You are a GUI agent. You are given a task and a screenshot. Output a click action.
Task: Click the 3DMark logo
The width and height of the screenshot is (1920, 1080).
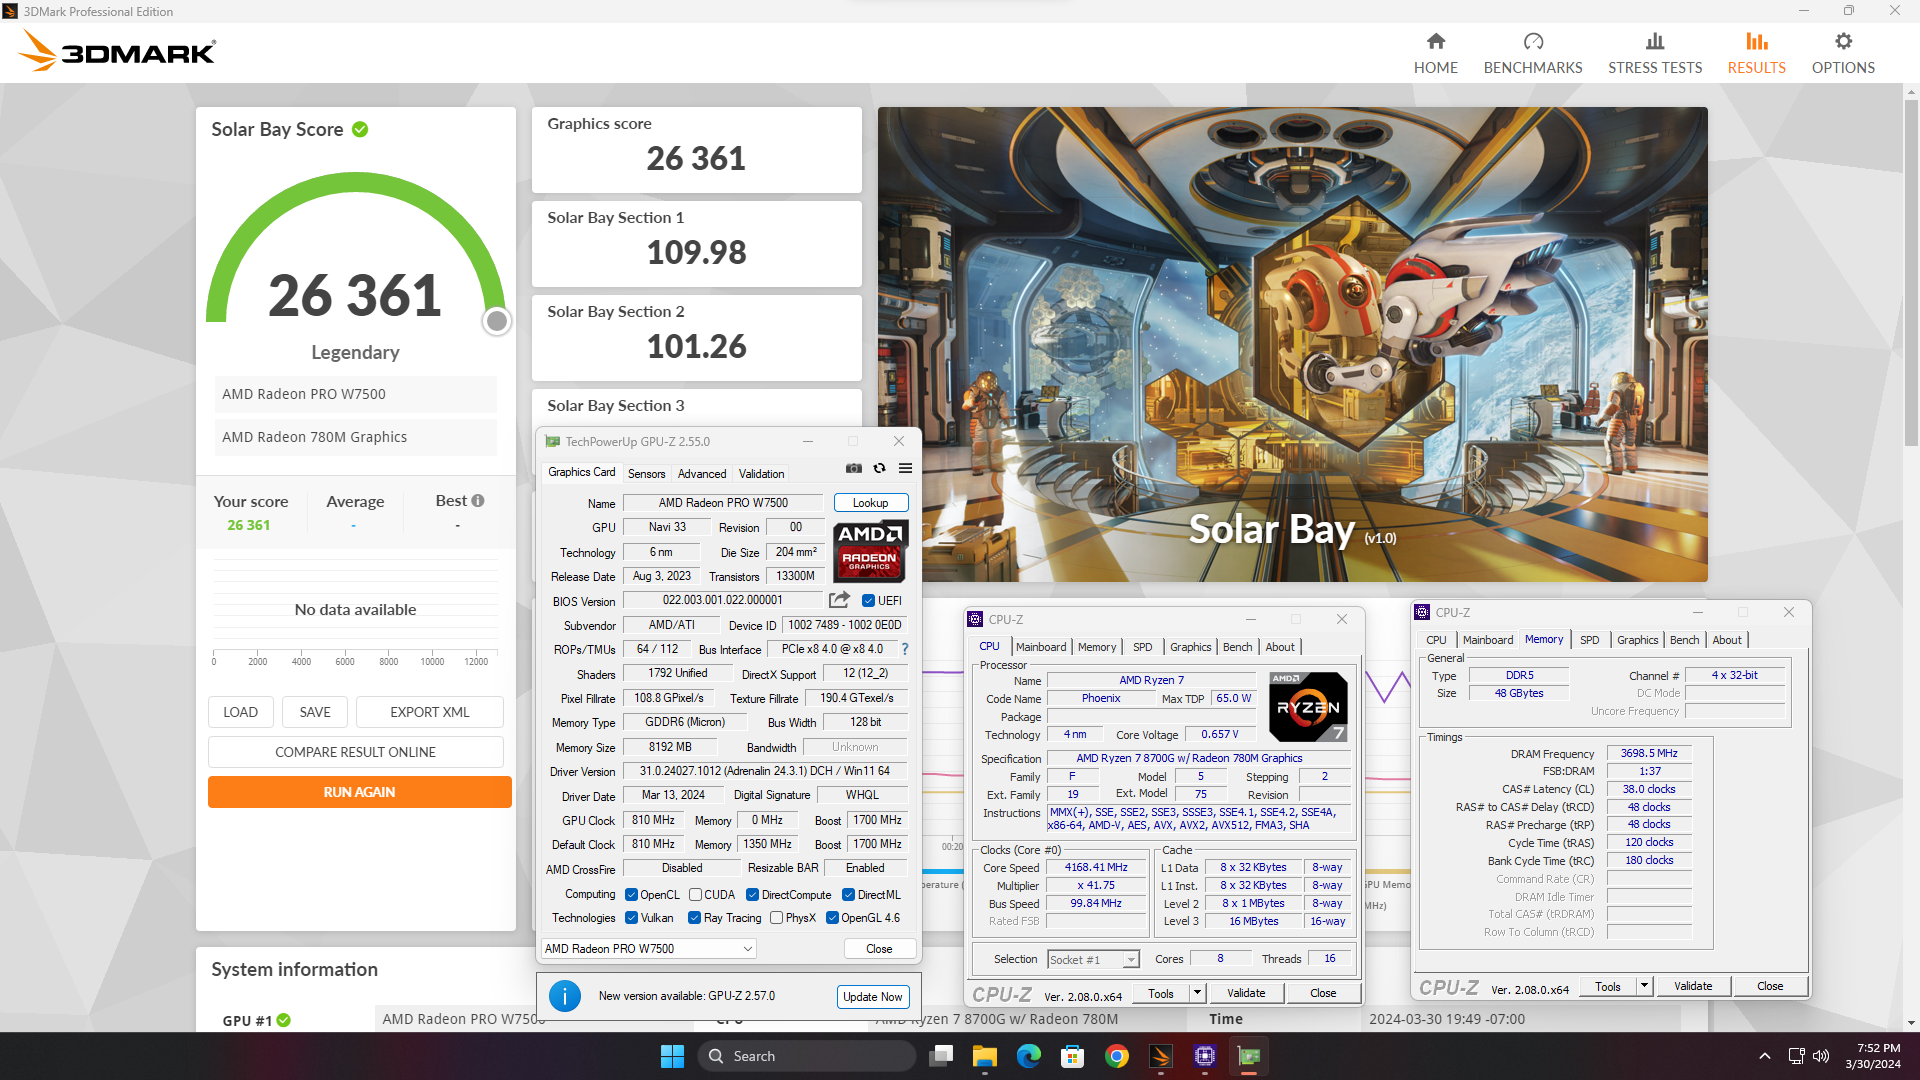[118, 51]
